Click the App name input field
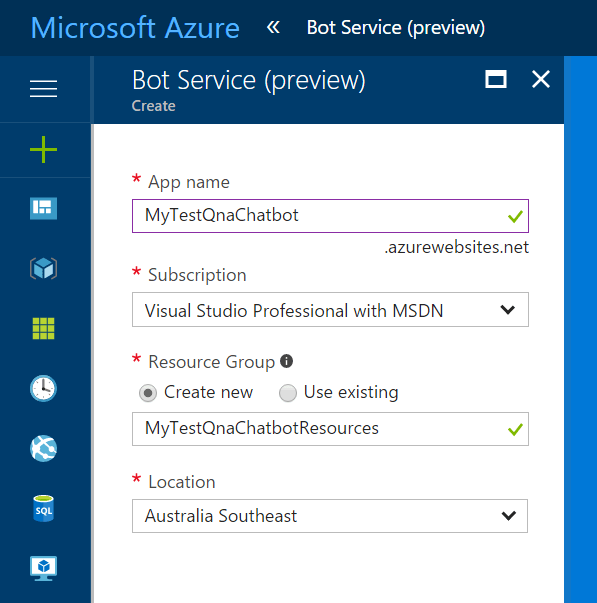597x603 pixels. pos(330,216)
